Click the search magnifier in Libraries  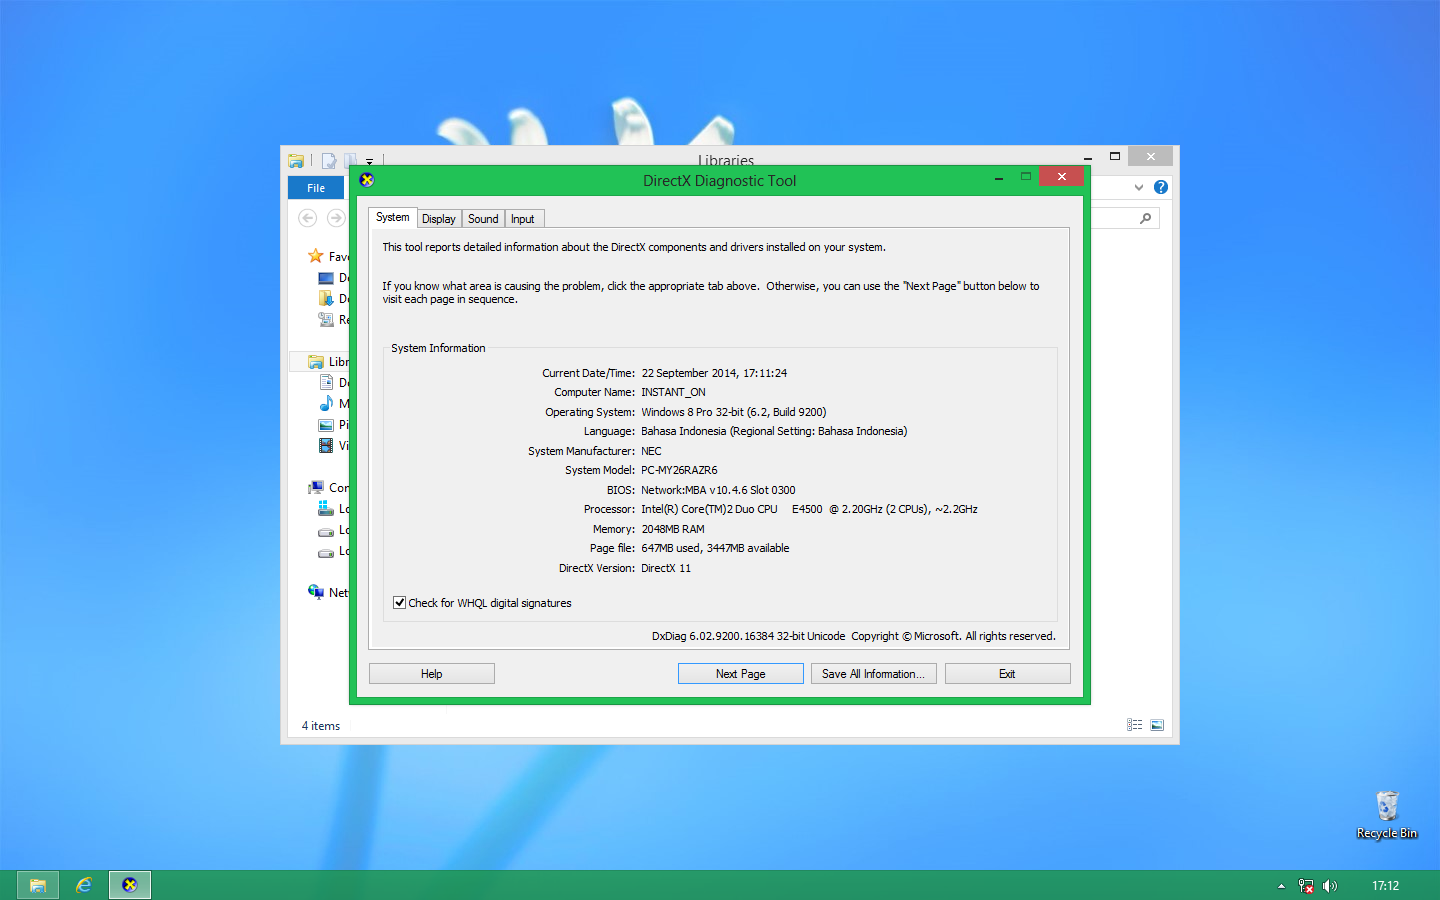click(x=1146, y=218)
